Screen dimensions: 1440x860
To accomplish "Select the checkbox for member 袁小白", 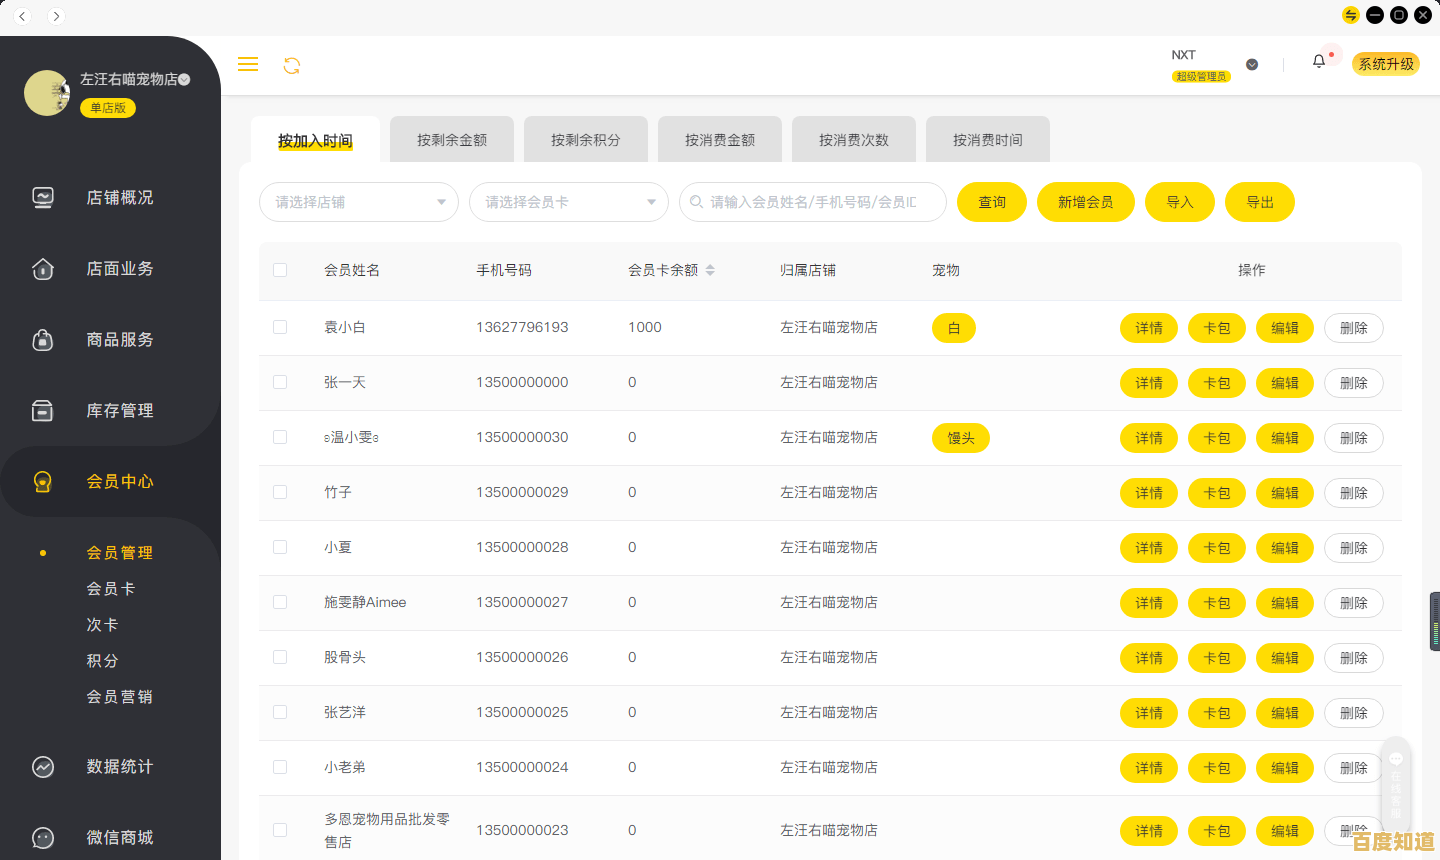I will 282,327.
